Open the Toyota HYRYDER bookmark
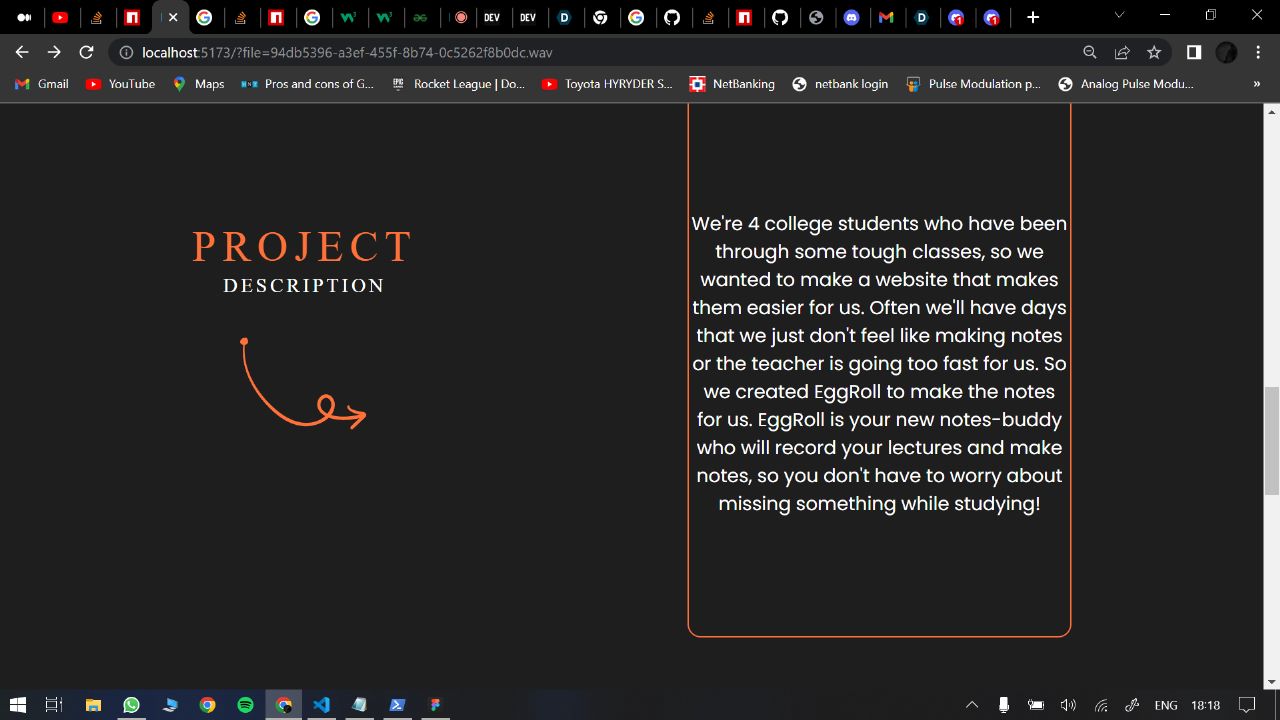 point(607,84)
